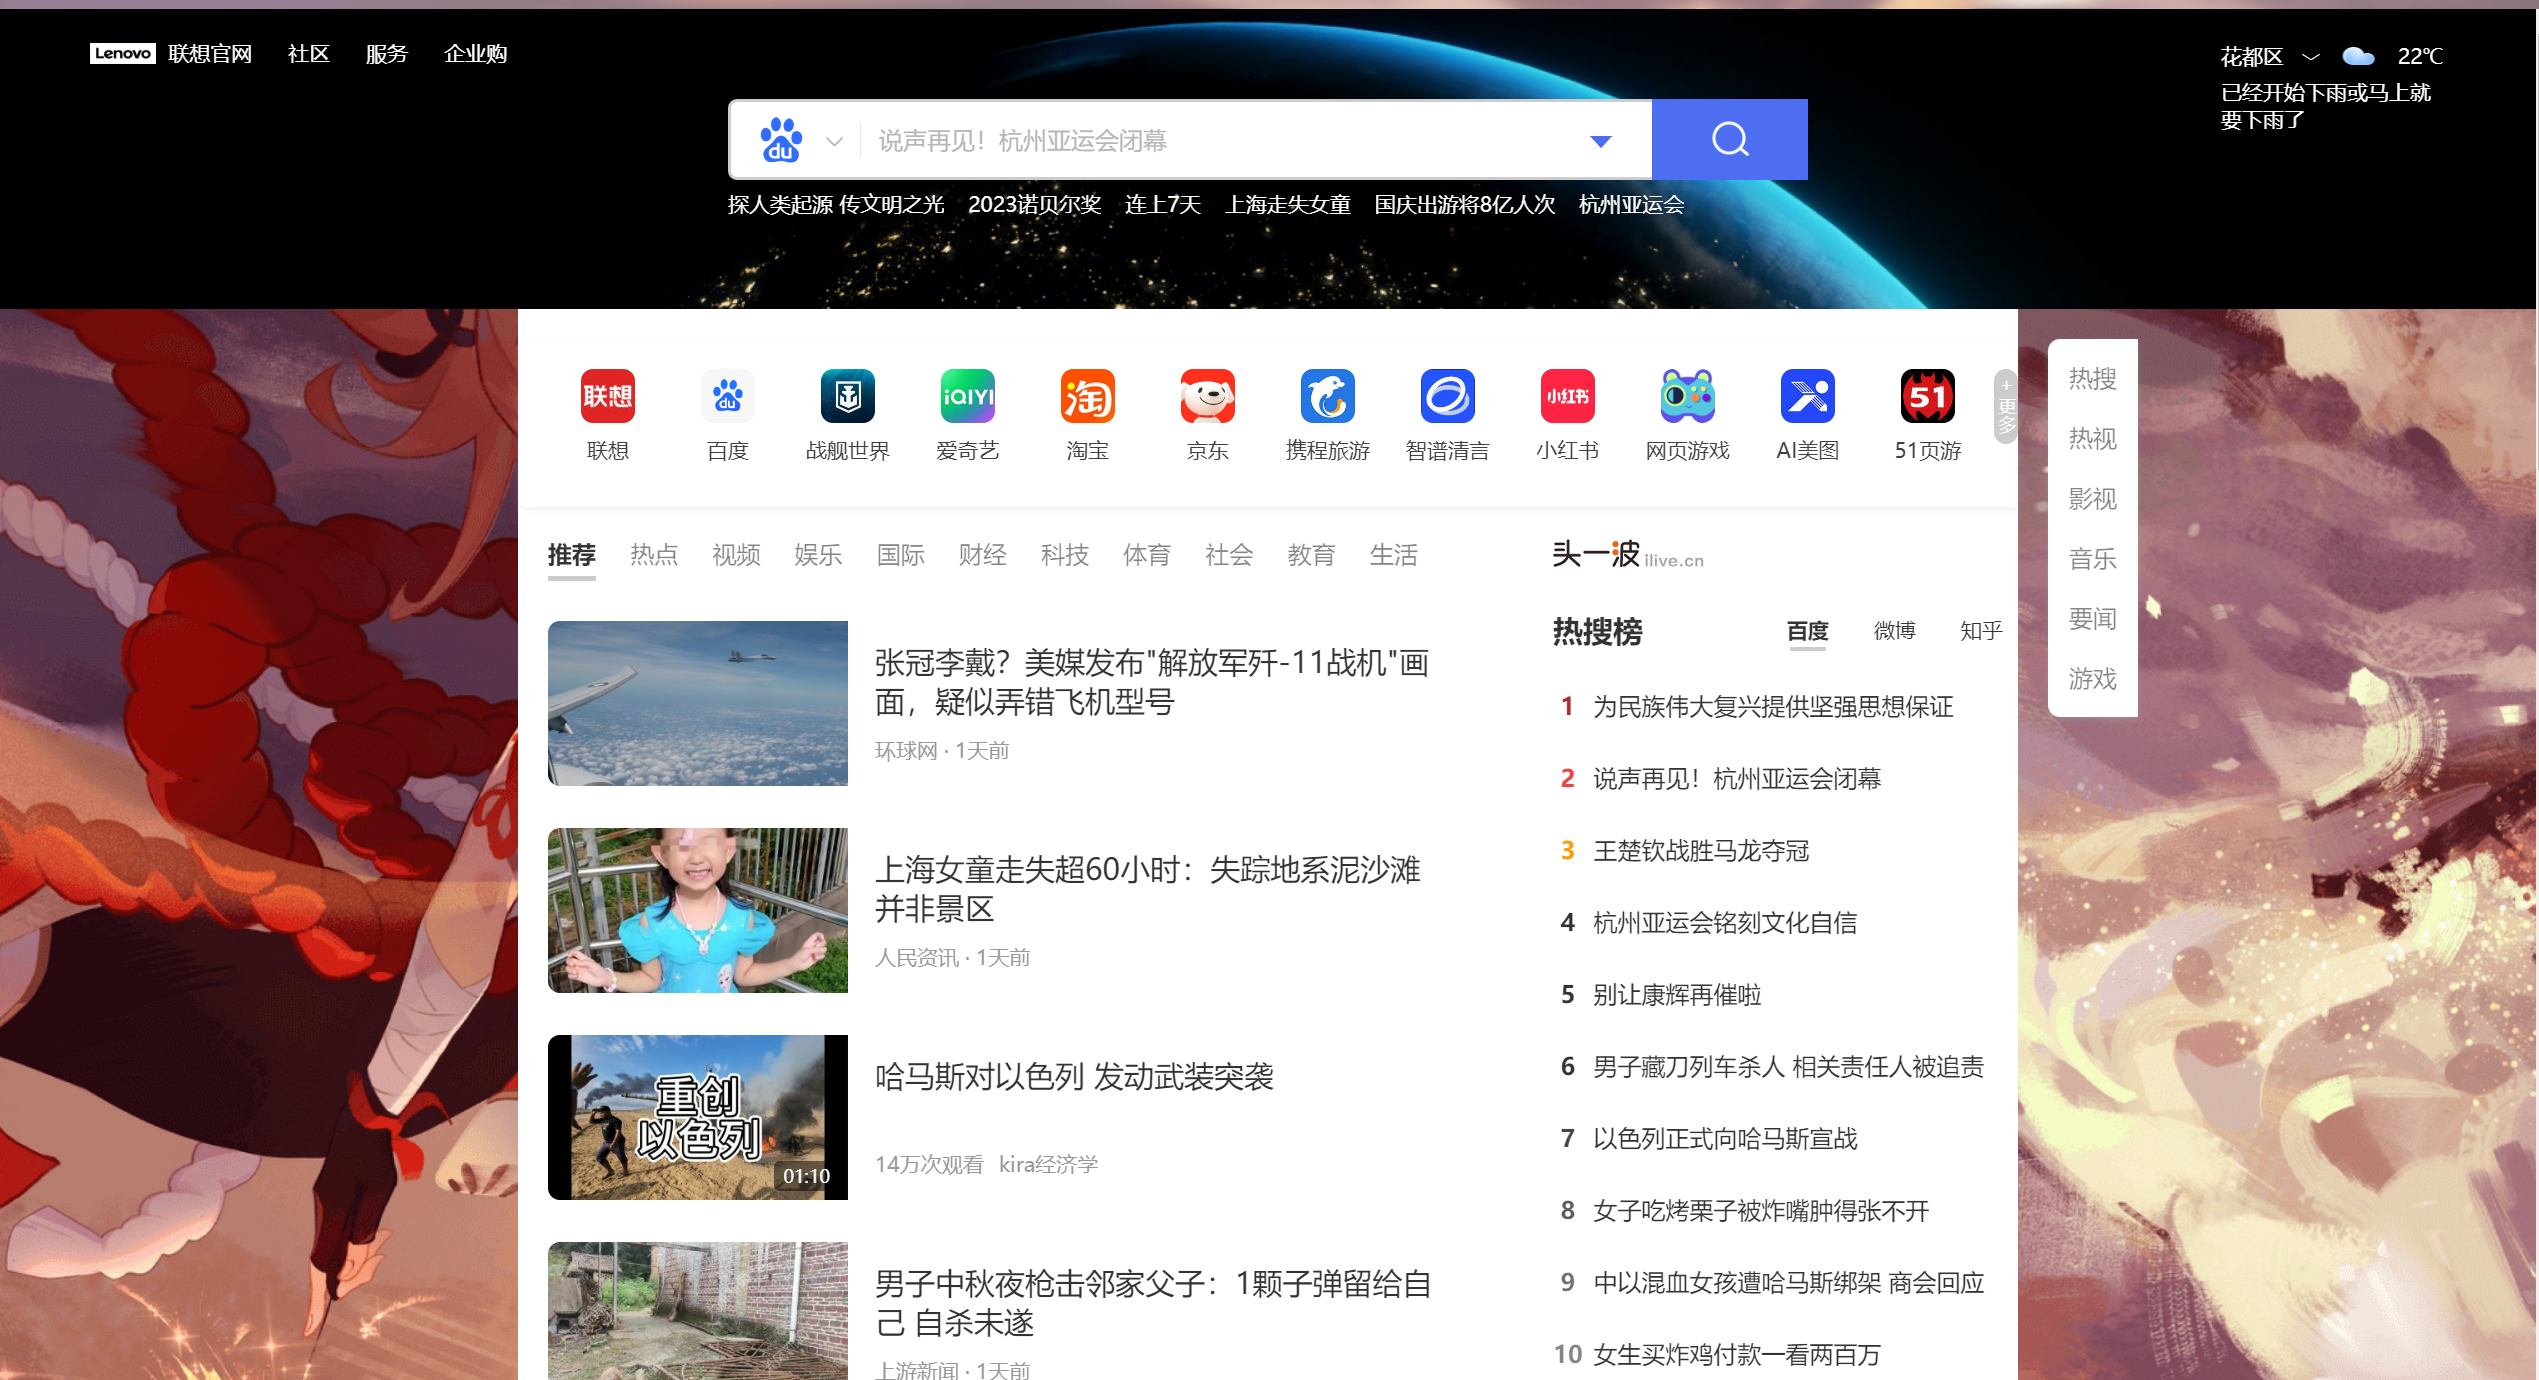The width and height of the screenshot is (2539, 1380).
Task: Click the 头一波 ilive.cn logo
Action: click(1627, 555)
